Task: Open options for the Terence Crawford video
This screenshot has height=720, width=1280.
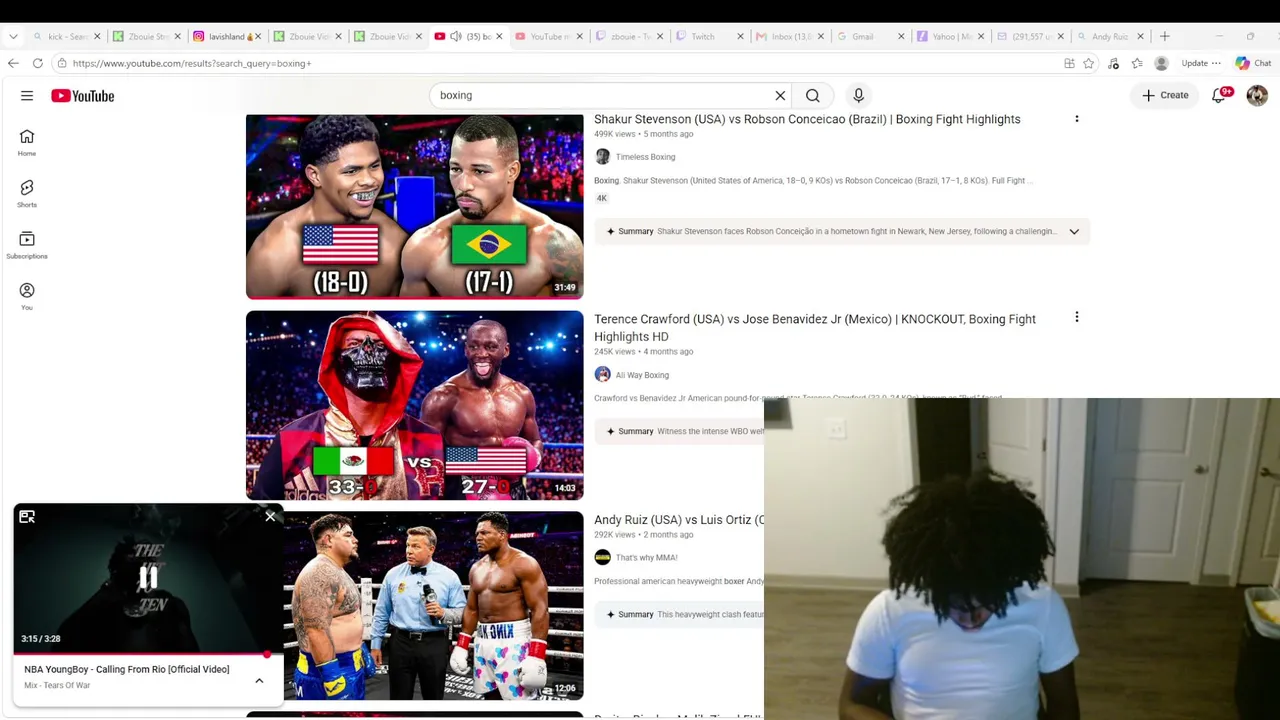Action: (1076, 317)
